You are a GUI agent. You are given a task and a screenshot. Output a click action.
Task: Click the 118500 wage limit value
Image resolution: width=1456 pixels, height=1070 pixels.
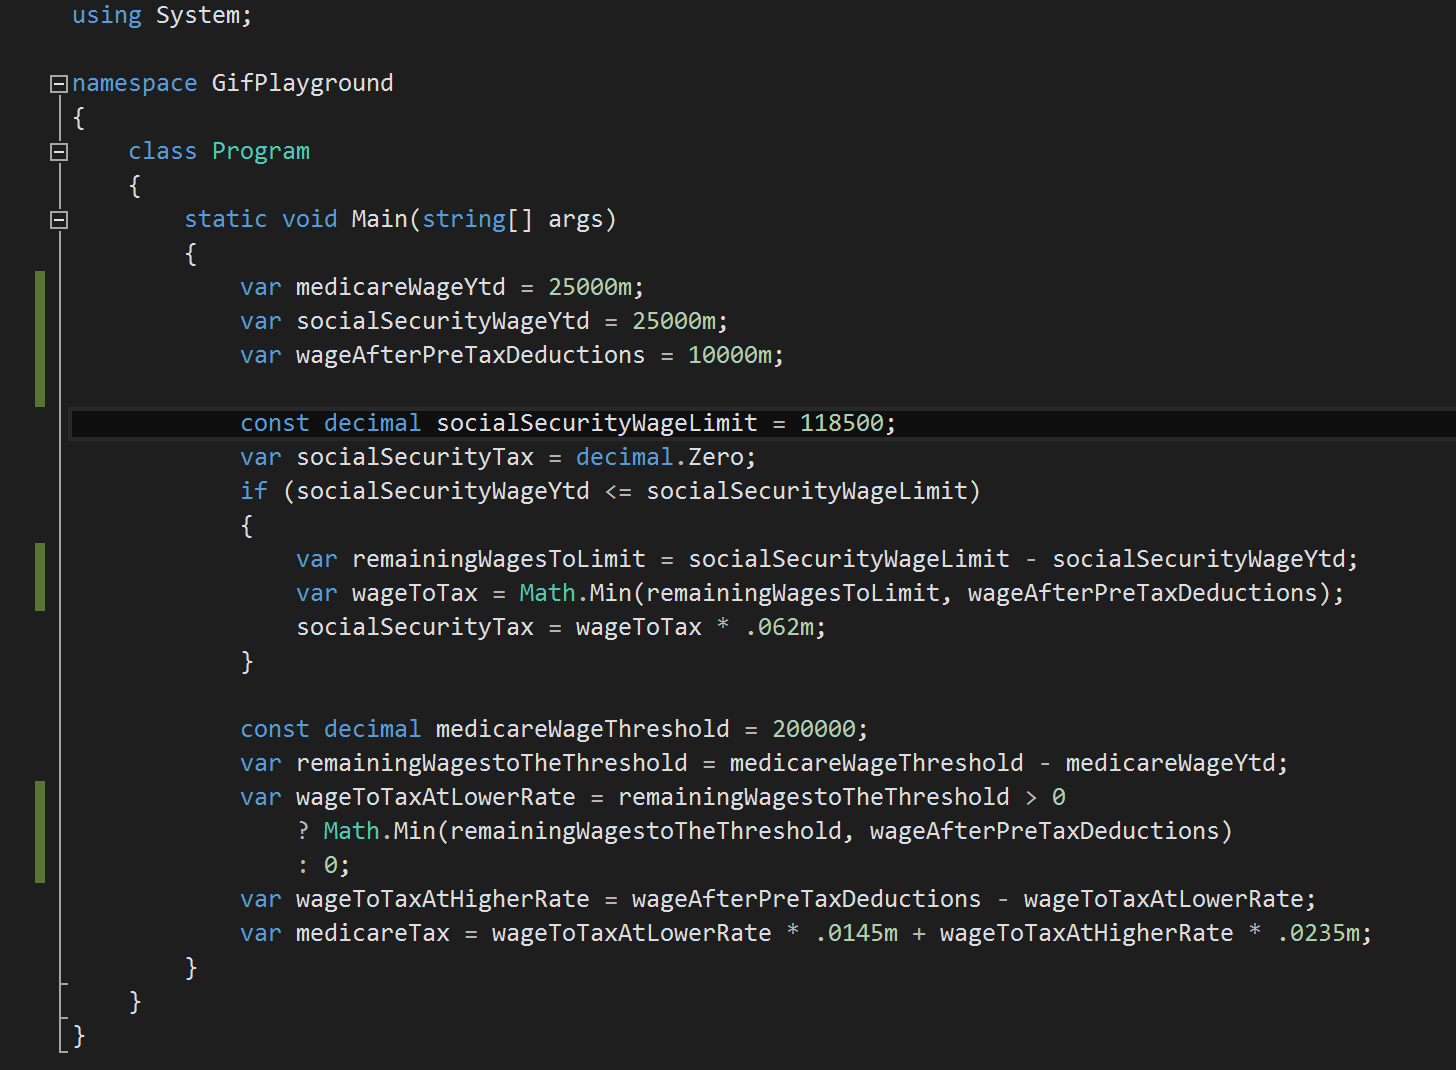click(841, 423)
